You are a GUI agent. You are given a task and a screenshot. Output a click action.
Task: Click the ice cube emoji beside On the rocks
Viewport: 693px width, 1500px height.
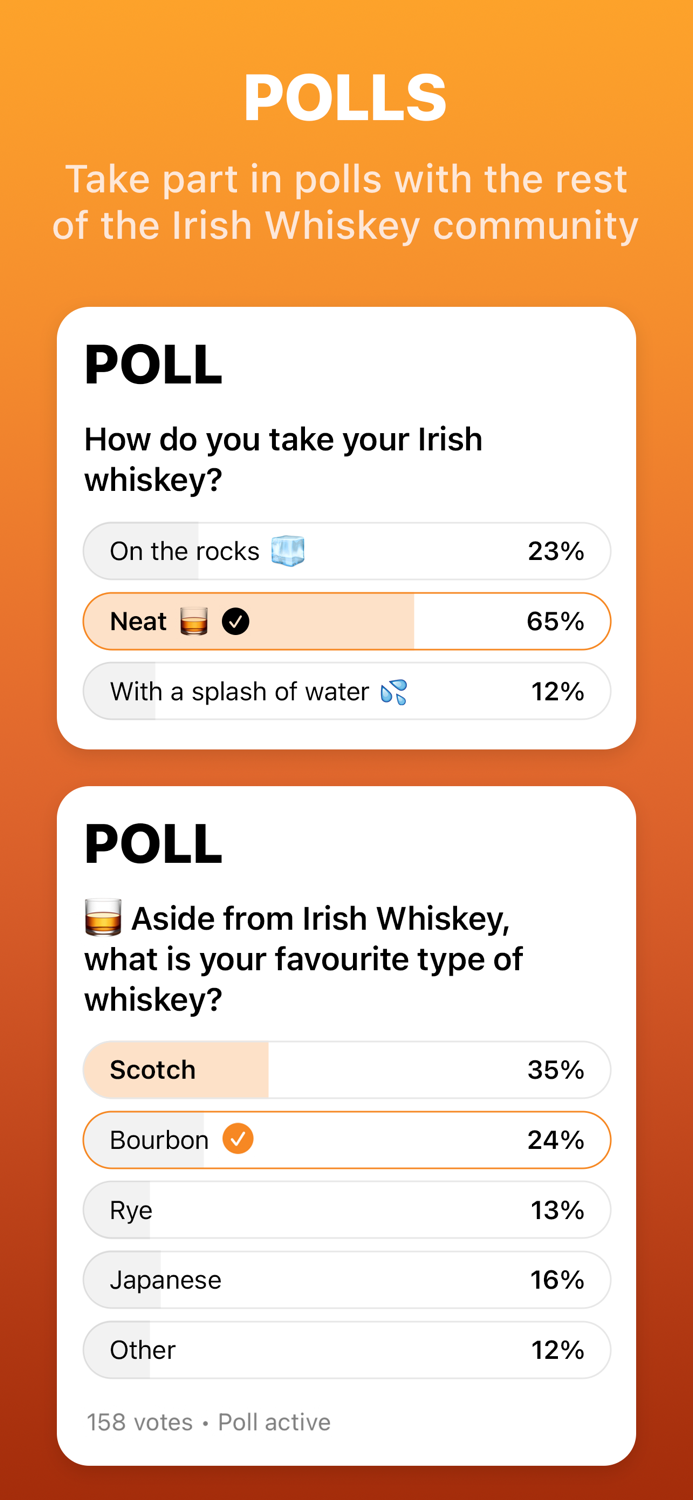coord(287,551)
